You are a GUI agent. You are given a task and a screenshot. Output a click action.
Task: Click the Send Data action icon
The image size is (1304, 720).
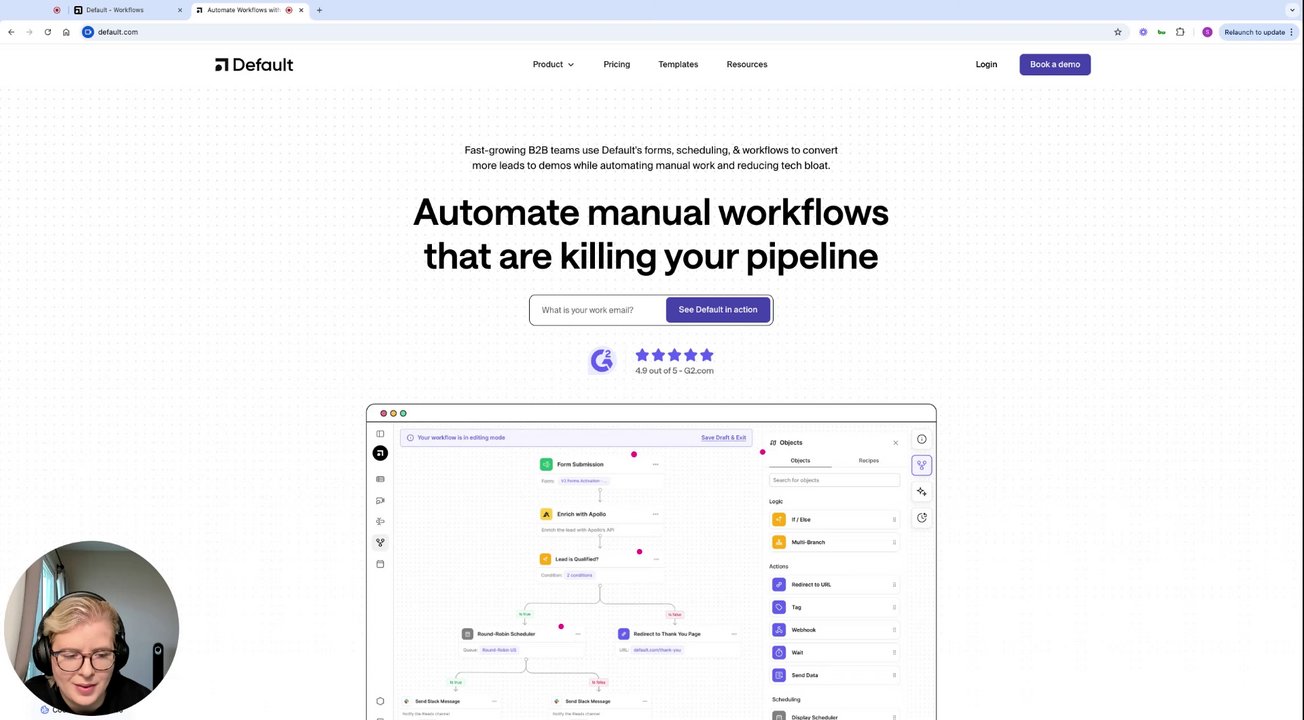click(x=779, y=675)
